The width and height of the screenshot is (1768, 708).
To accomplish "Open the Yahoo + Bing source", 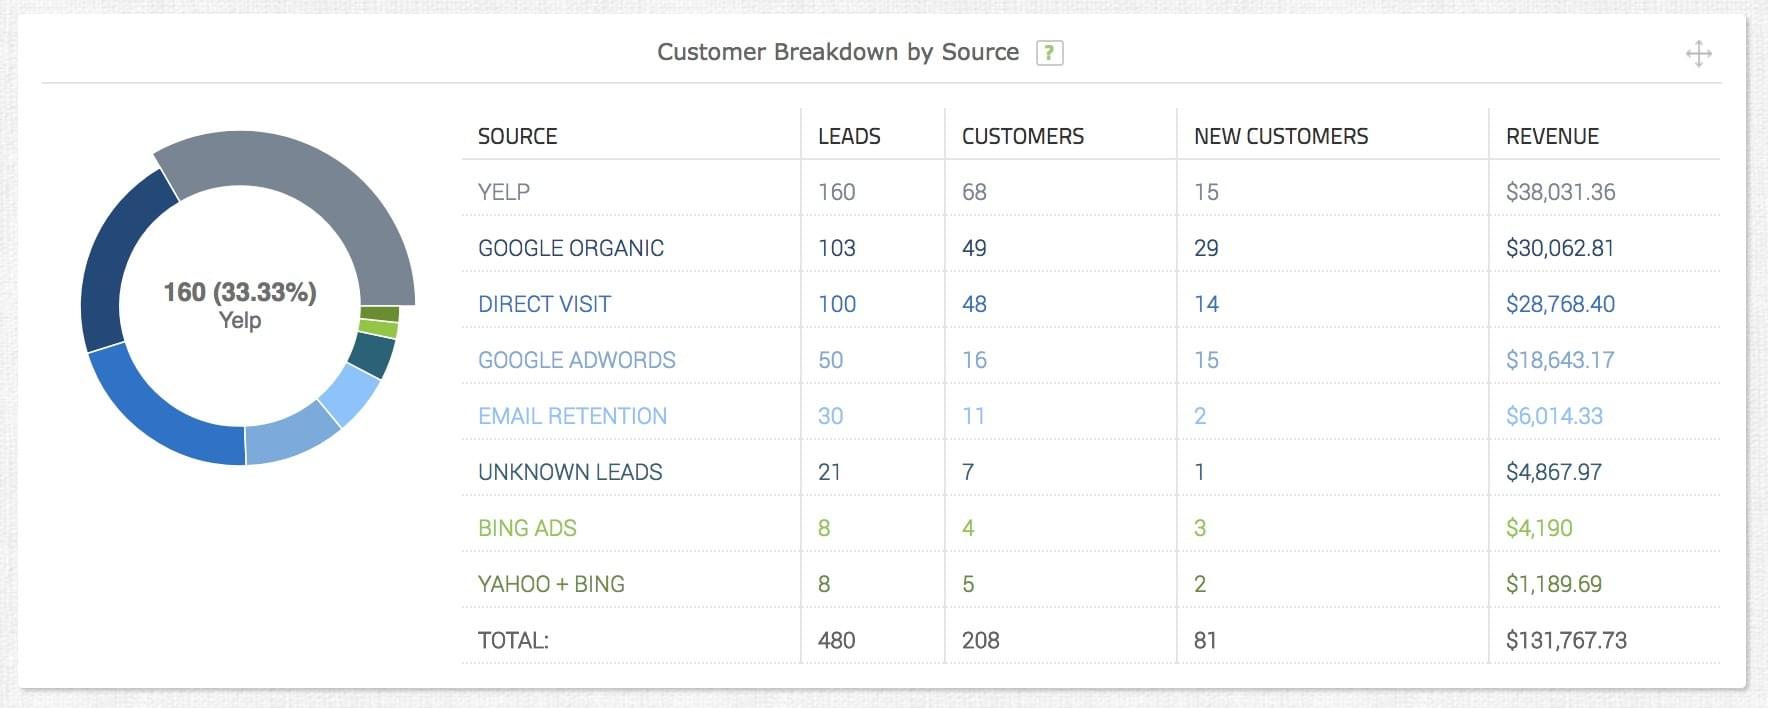I will pos(551,584).
